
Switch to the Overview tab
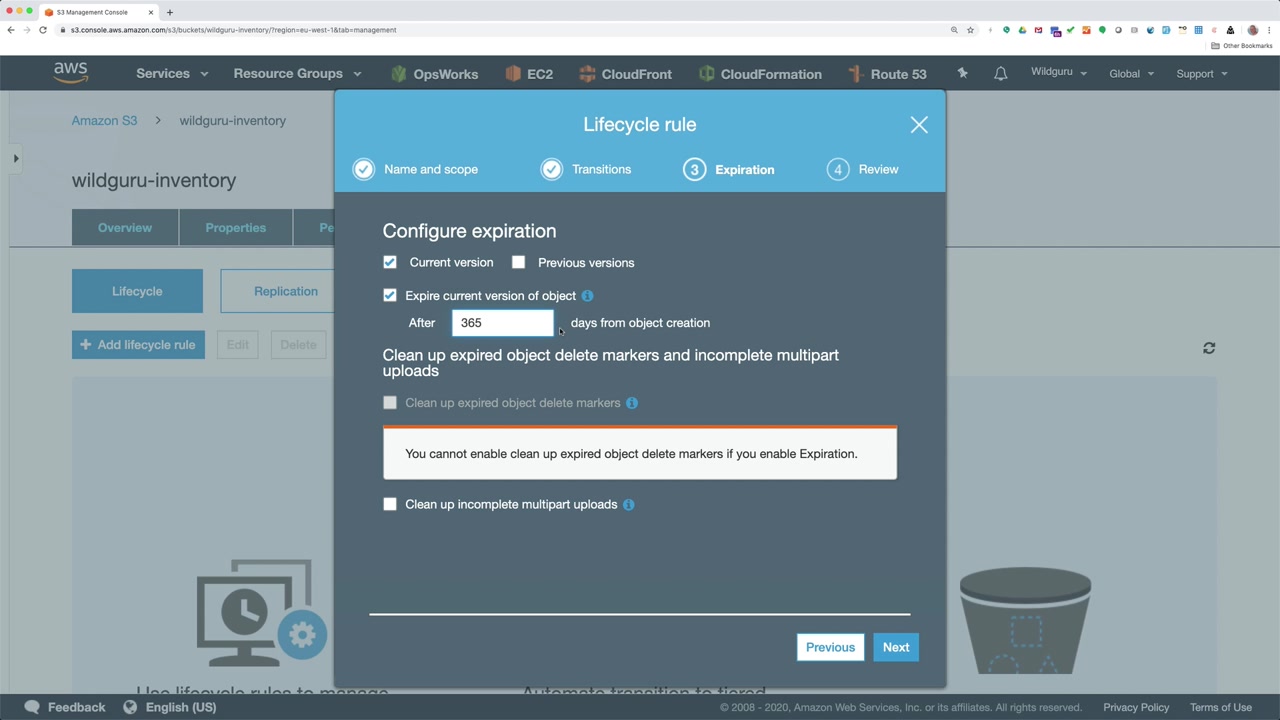(x=125, y=228)
